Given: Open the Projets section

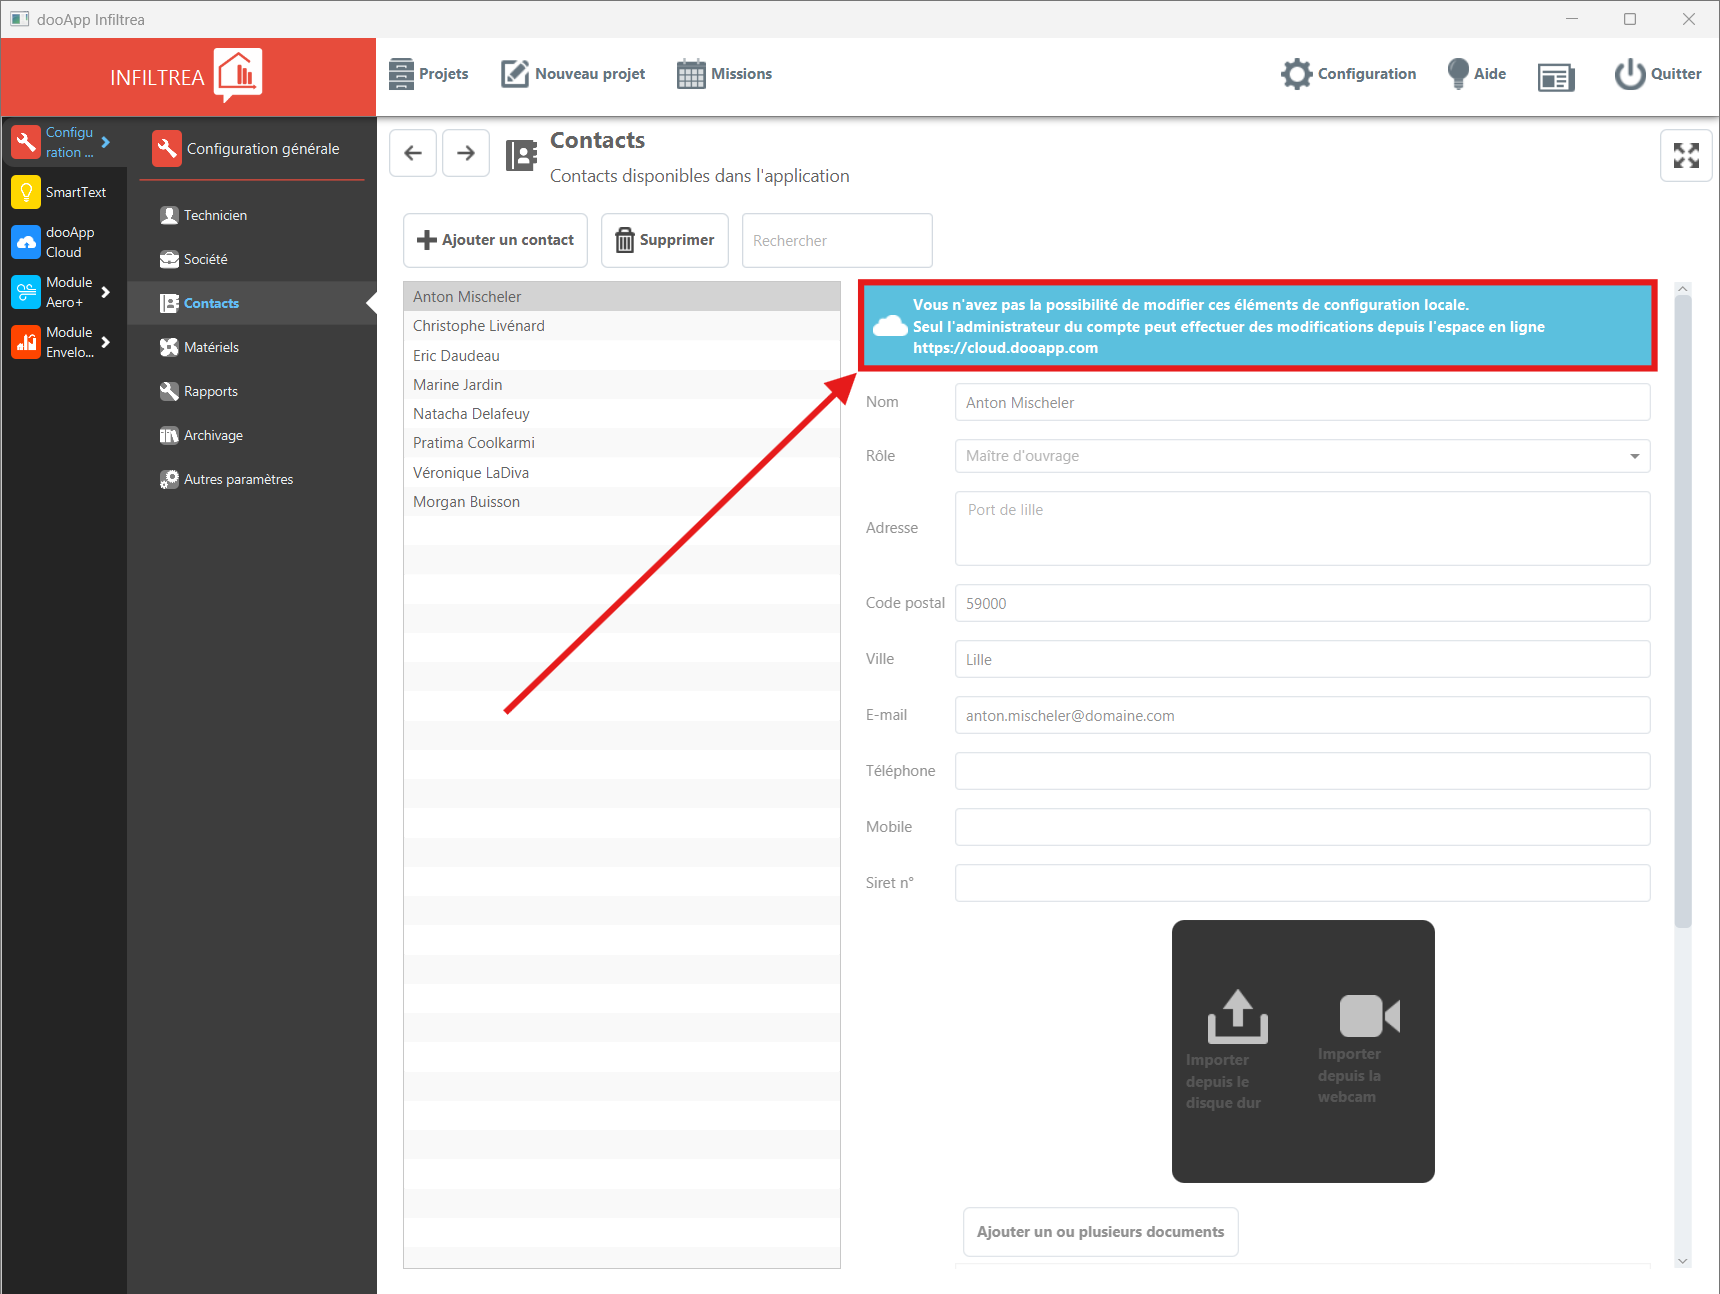Looking at the screenshot, I should click(429, 74).
